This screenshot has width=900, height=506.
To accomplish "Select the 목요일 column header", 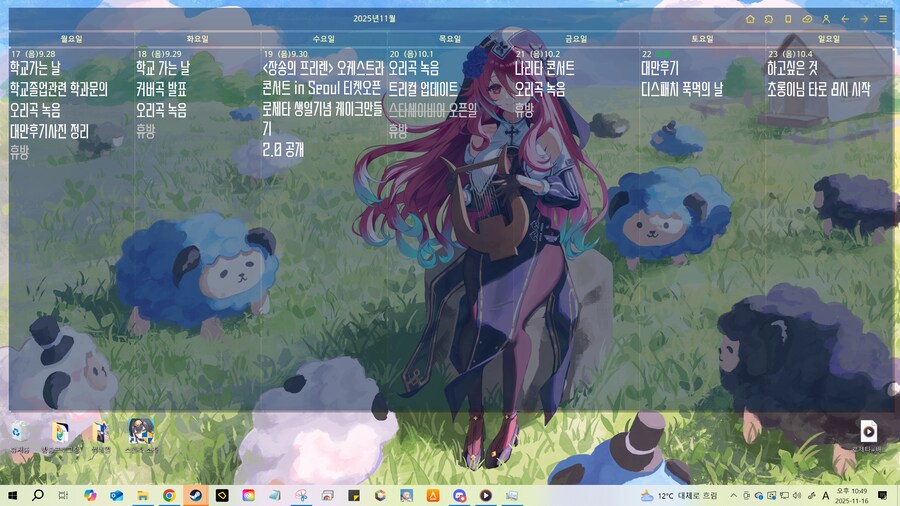I will point(450,38).
